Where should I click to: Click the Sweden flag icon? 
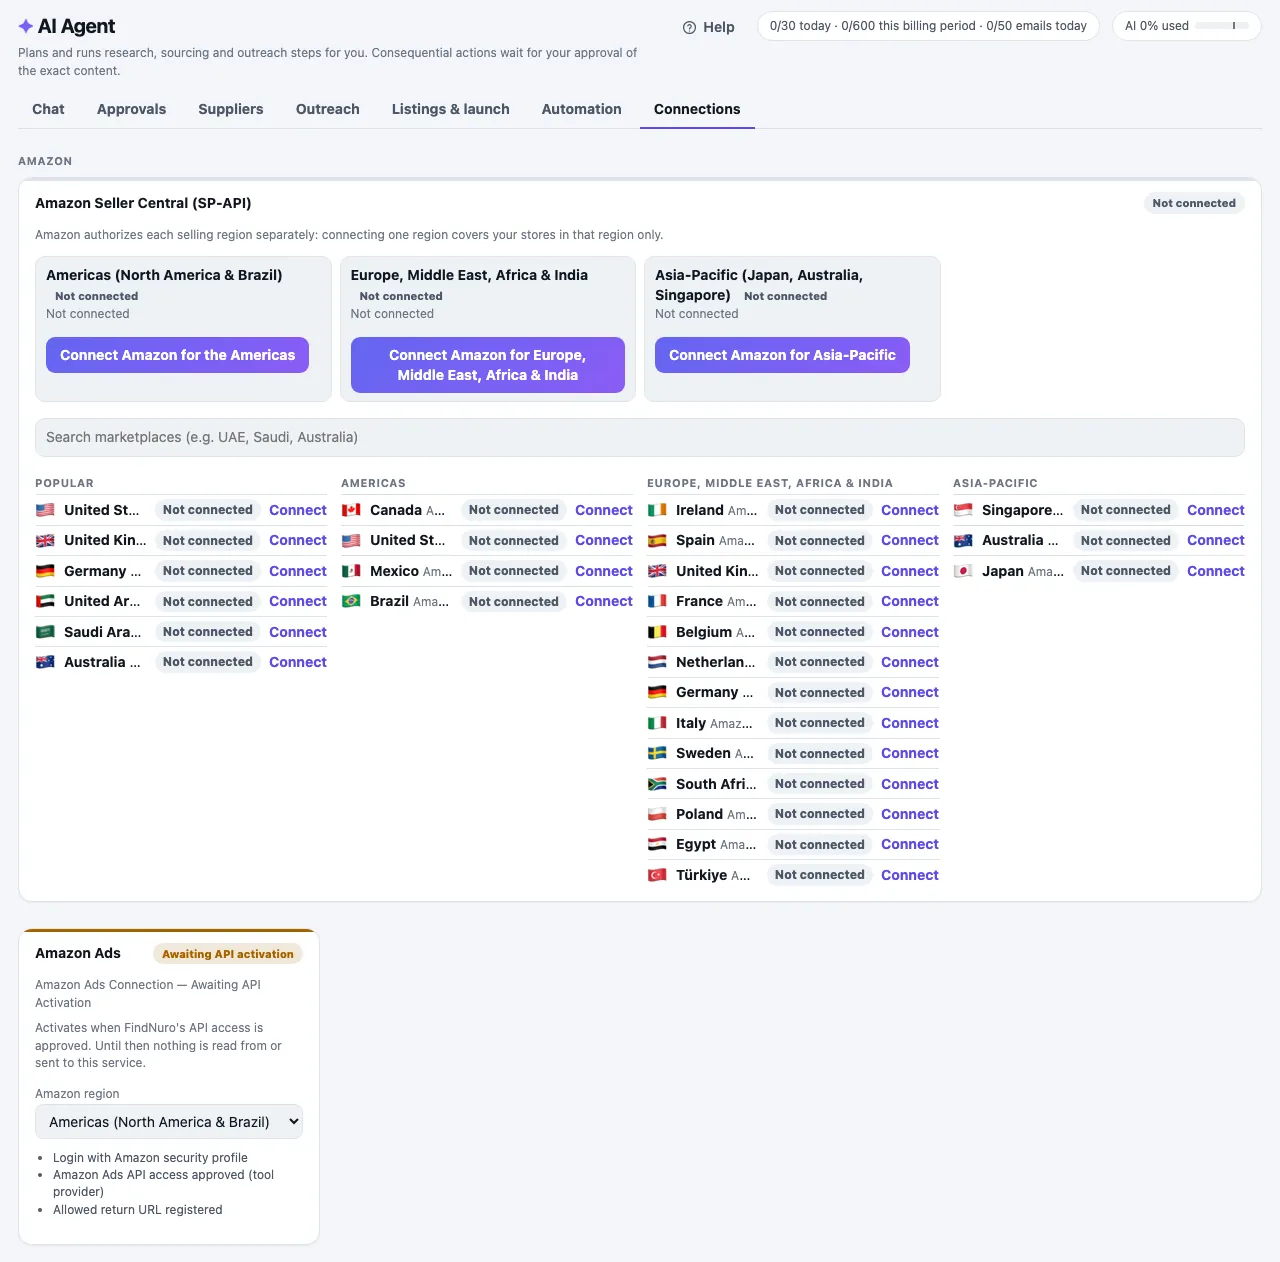[657, 753]
